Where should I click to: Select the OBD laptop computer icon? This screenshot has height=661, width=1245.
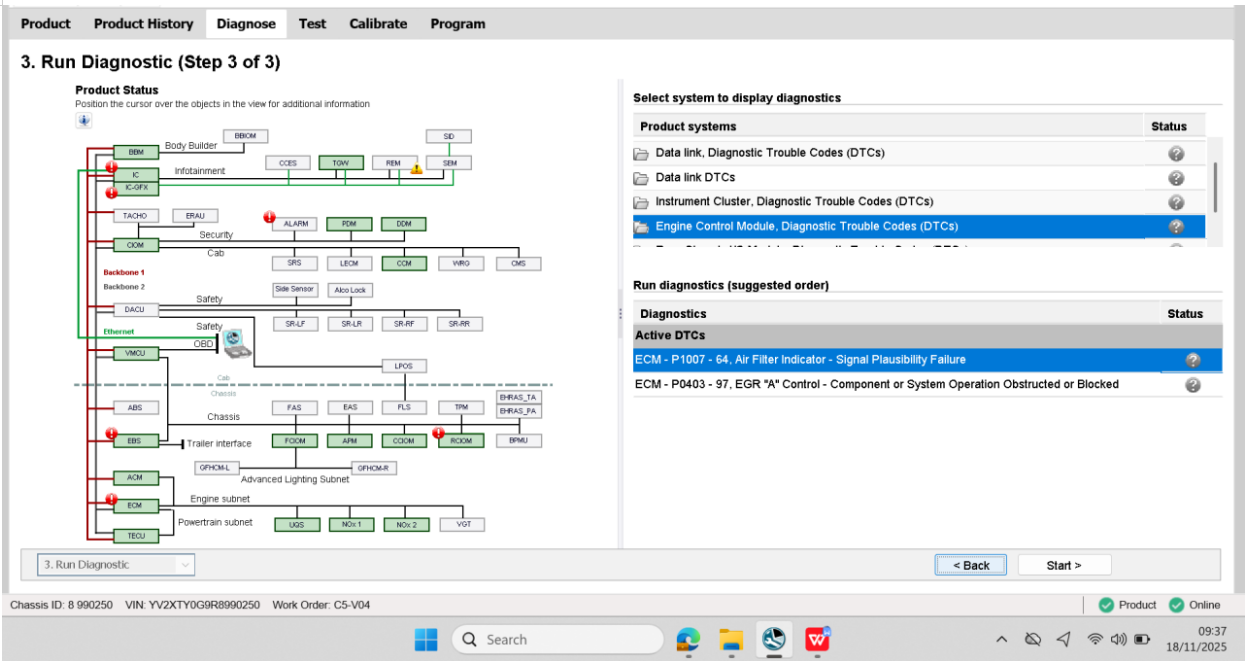pyautogui.click(x=235, y=343)
